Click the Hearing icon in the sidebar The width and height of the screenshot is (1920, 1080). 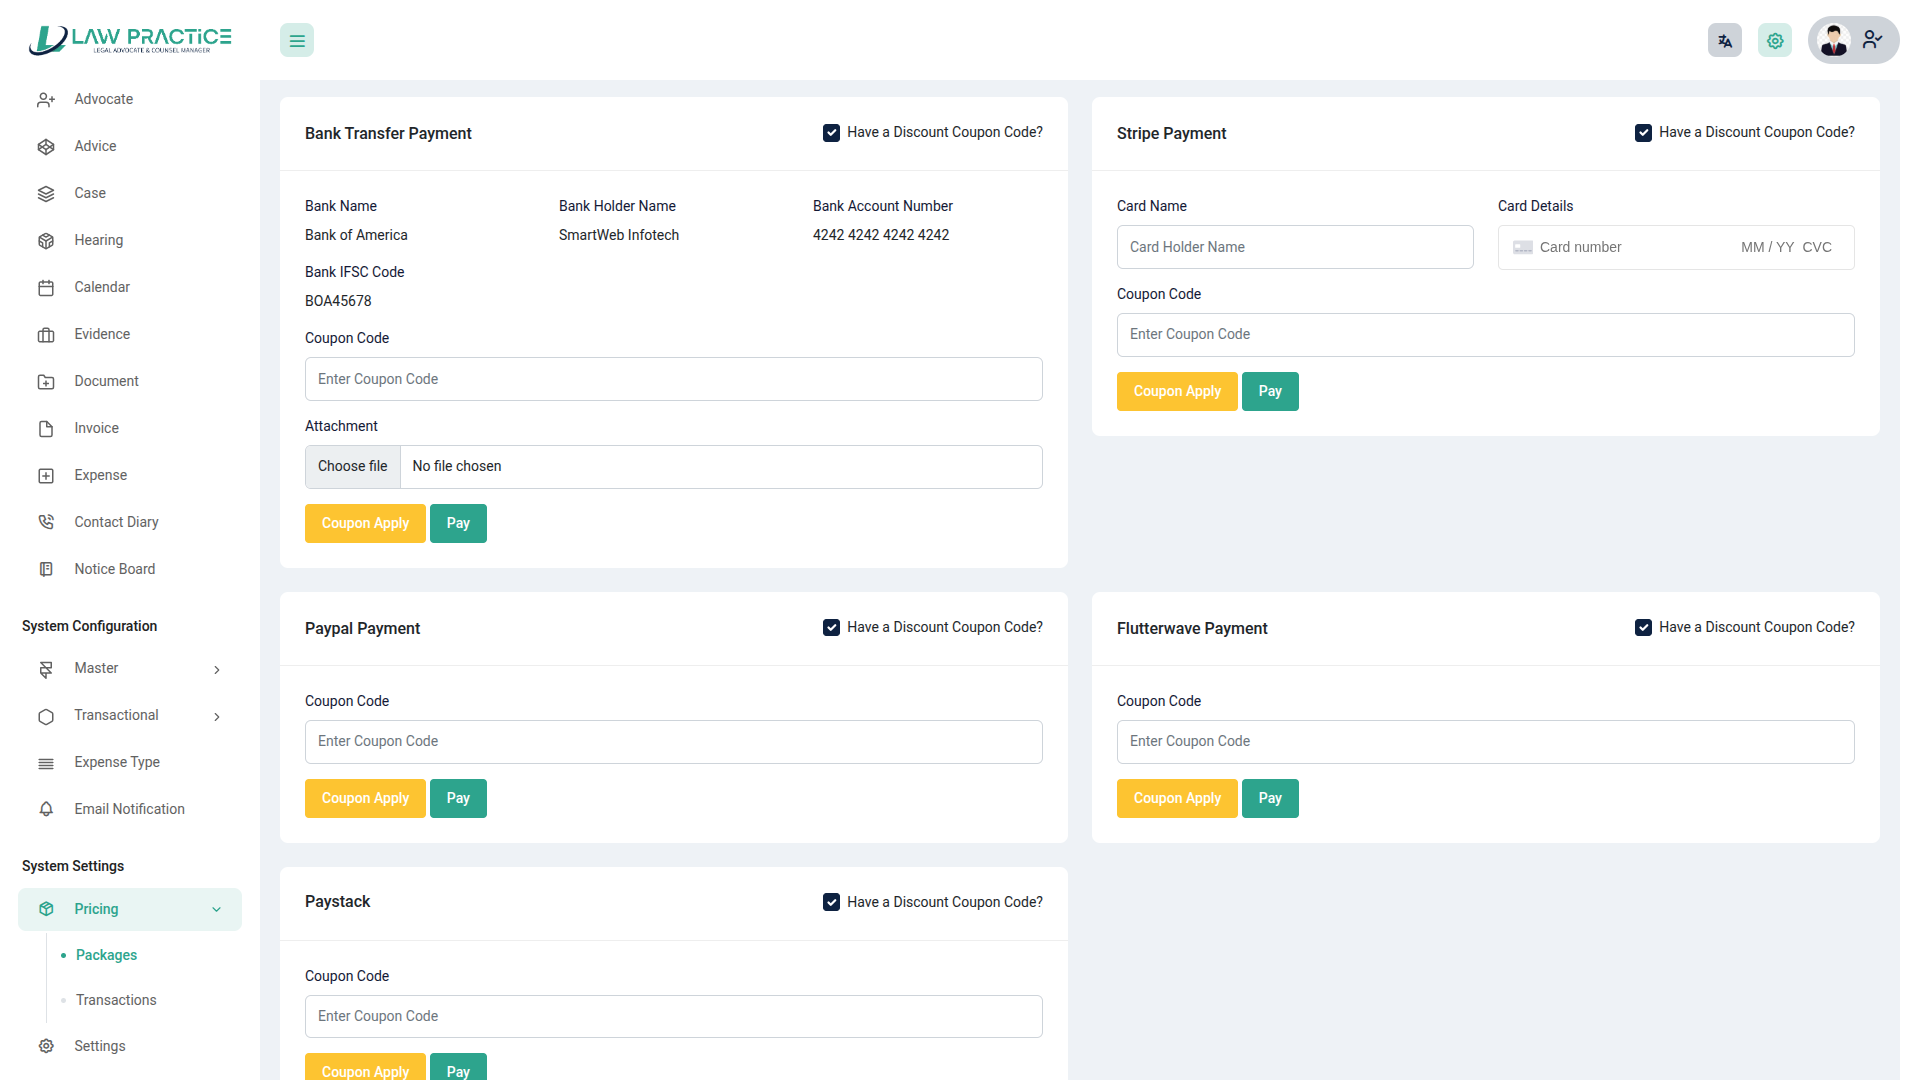(46, 241)
